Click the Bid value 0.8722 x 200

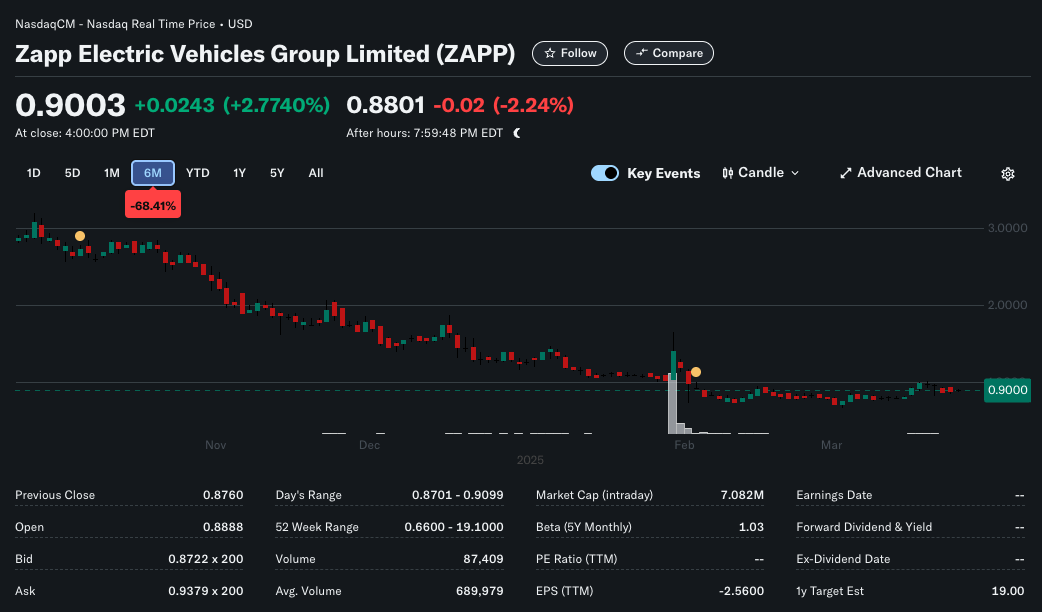pyautogui.click(x=205, y=559)
